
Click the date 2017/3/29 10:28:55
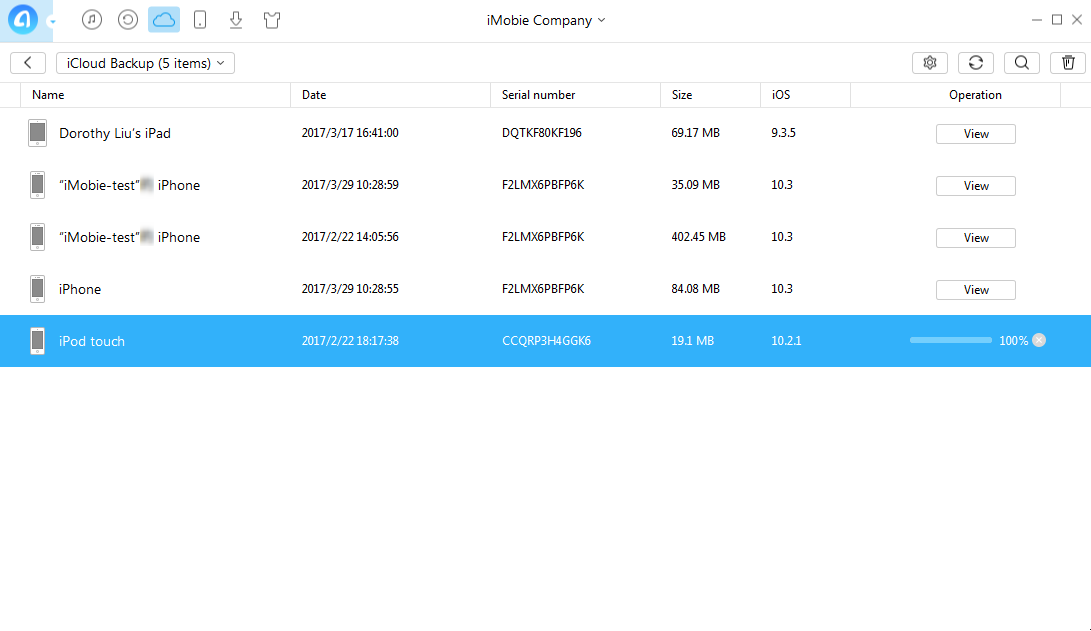[350, 289]
